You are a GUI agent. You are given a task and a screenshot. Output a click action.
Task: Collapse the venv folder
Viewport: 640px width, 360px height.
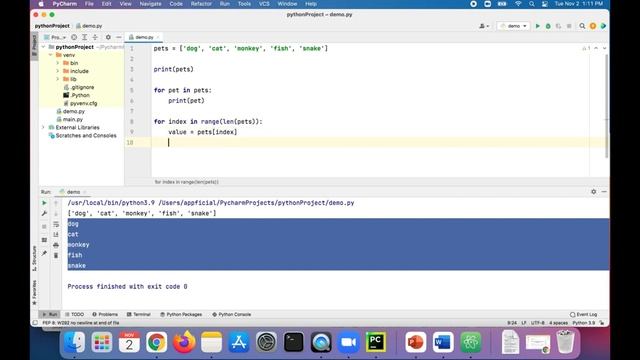tap(51, 55)
